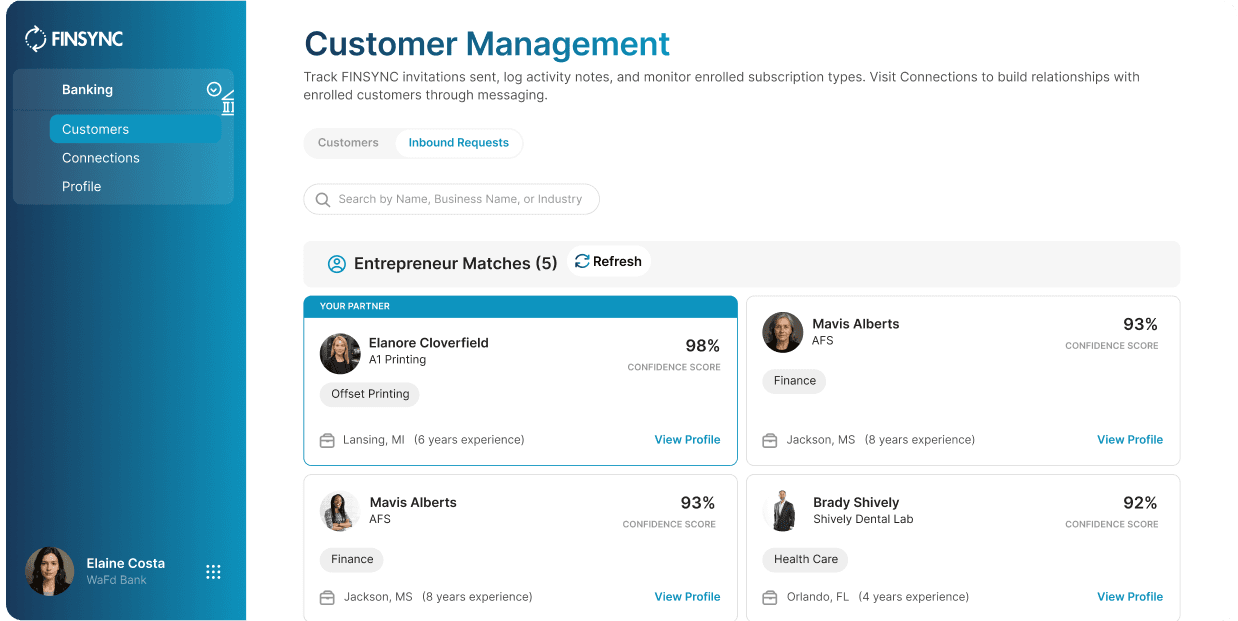Image resolution: width=1238 pixels, height=621 pixels.
Task: Click Elanore Cloverfield's avatar photo
Action: (340, 354)
